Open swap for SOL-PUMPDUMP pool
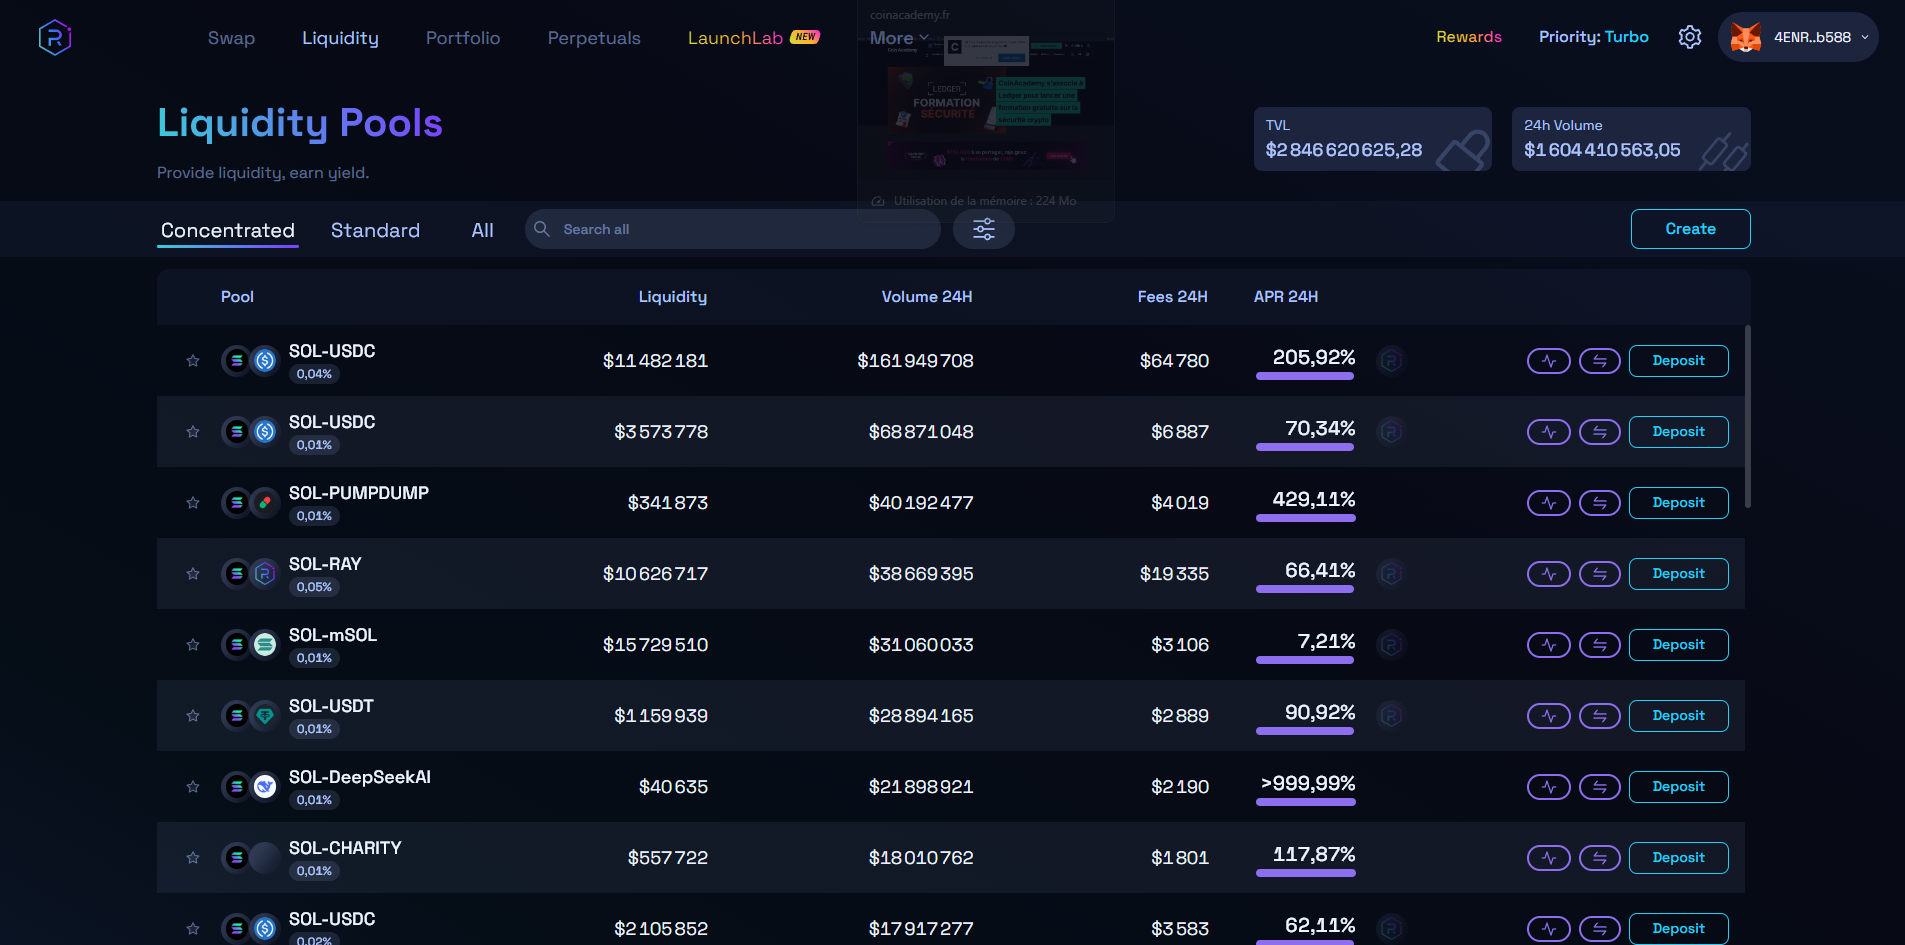1905x945 pixels. (1600, 503)
